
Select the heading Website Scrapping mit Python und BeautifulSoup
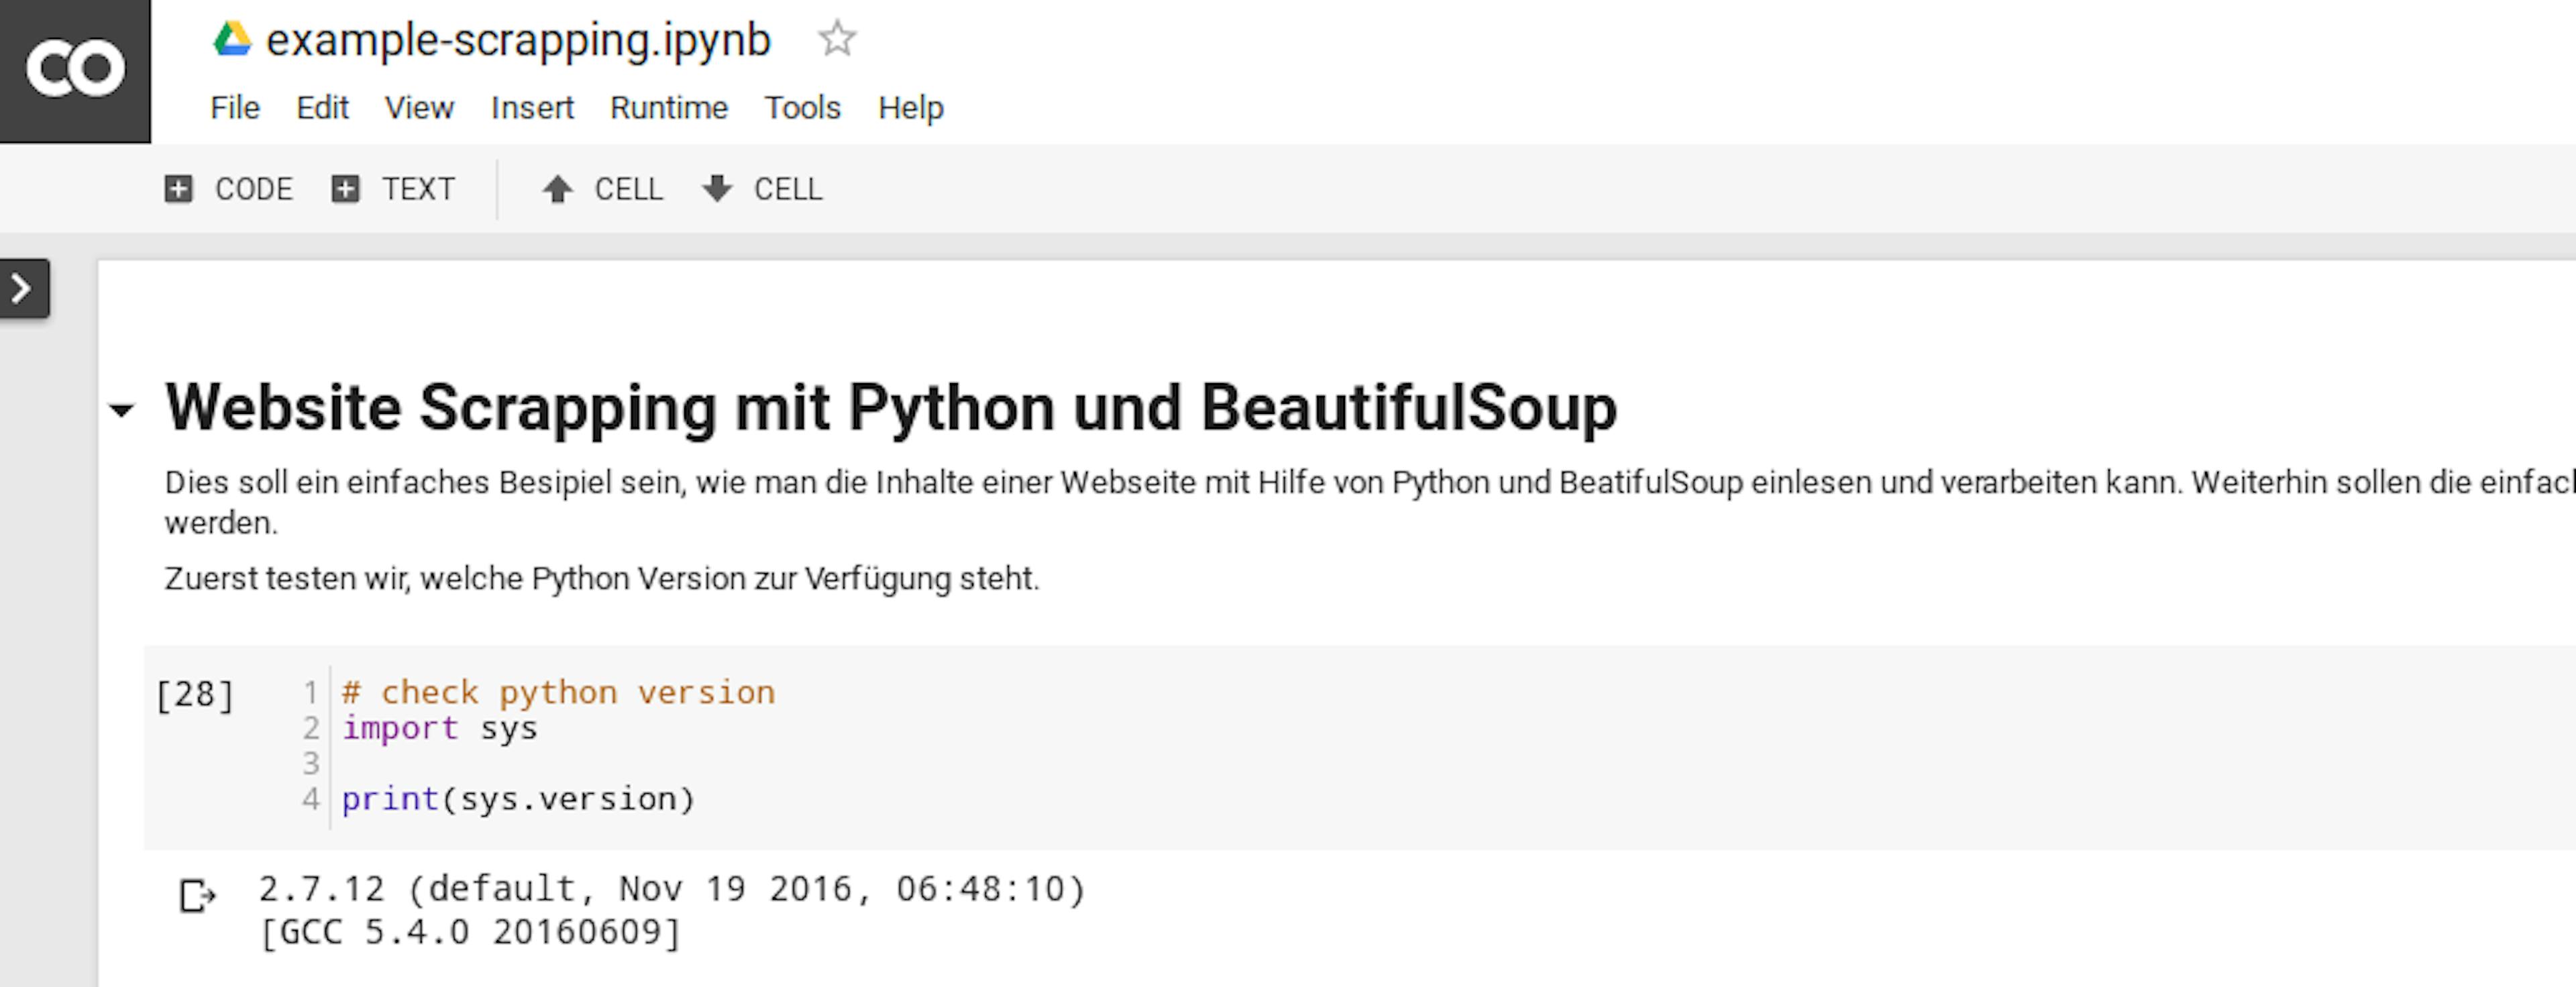click(x=891, y=408)
